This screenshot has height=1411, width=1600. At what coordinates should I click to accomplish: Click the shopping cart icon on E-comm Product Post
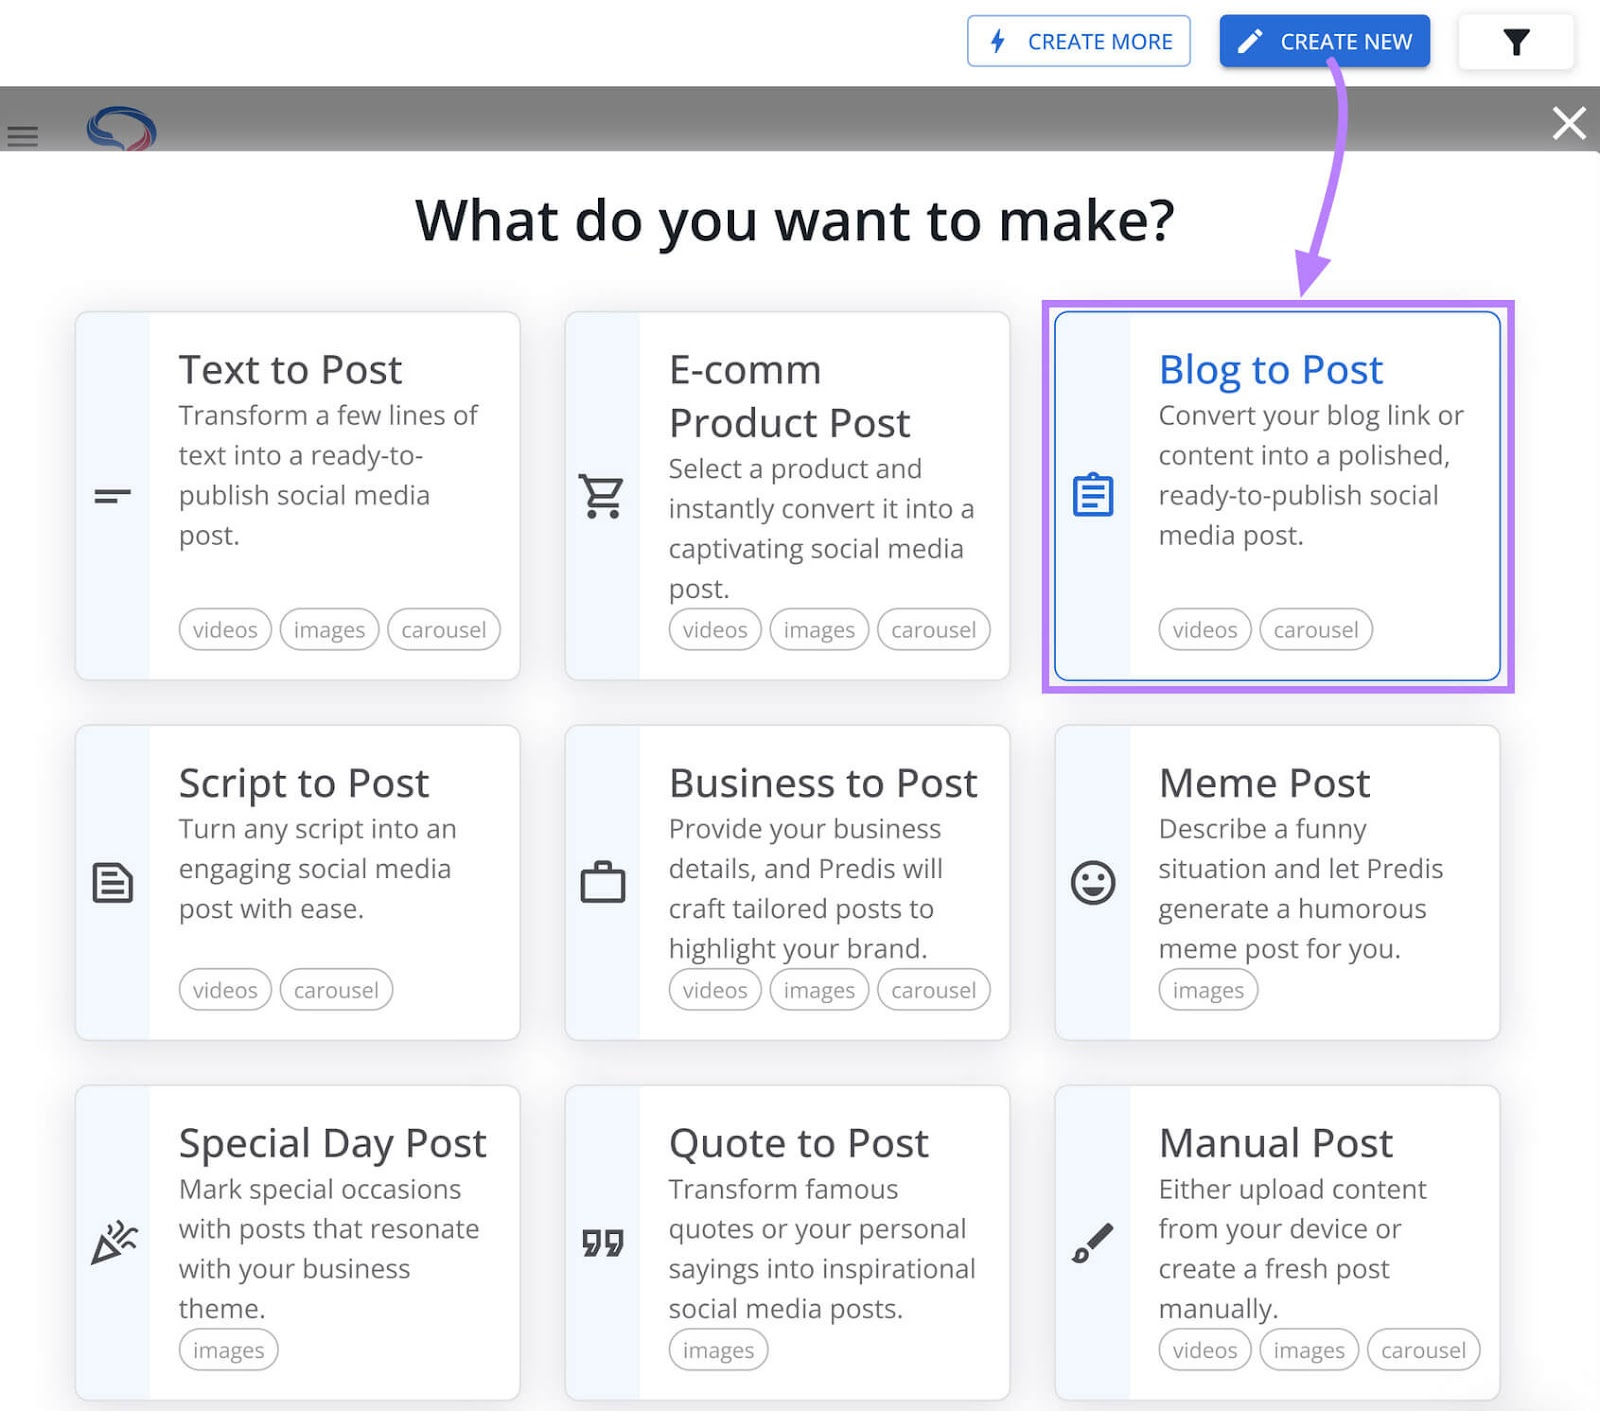(x=602, y=495)
